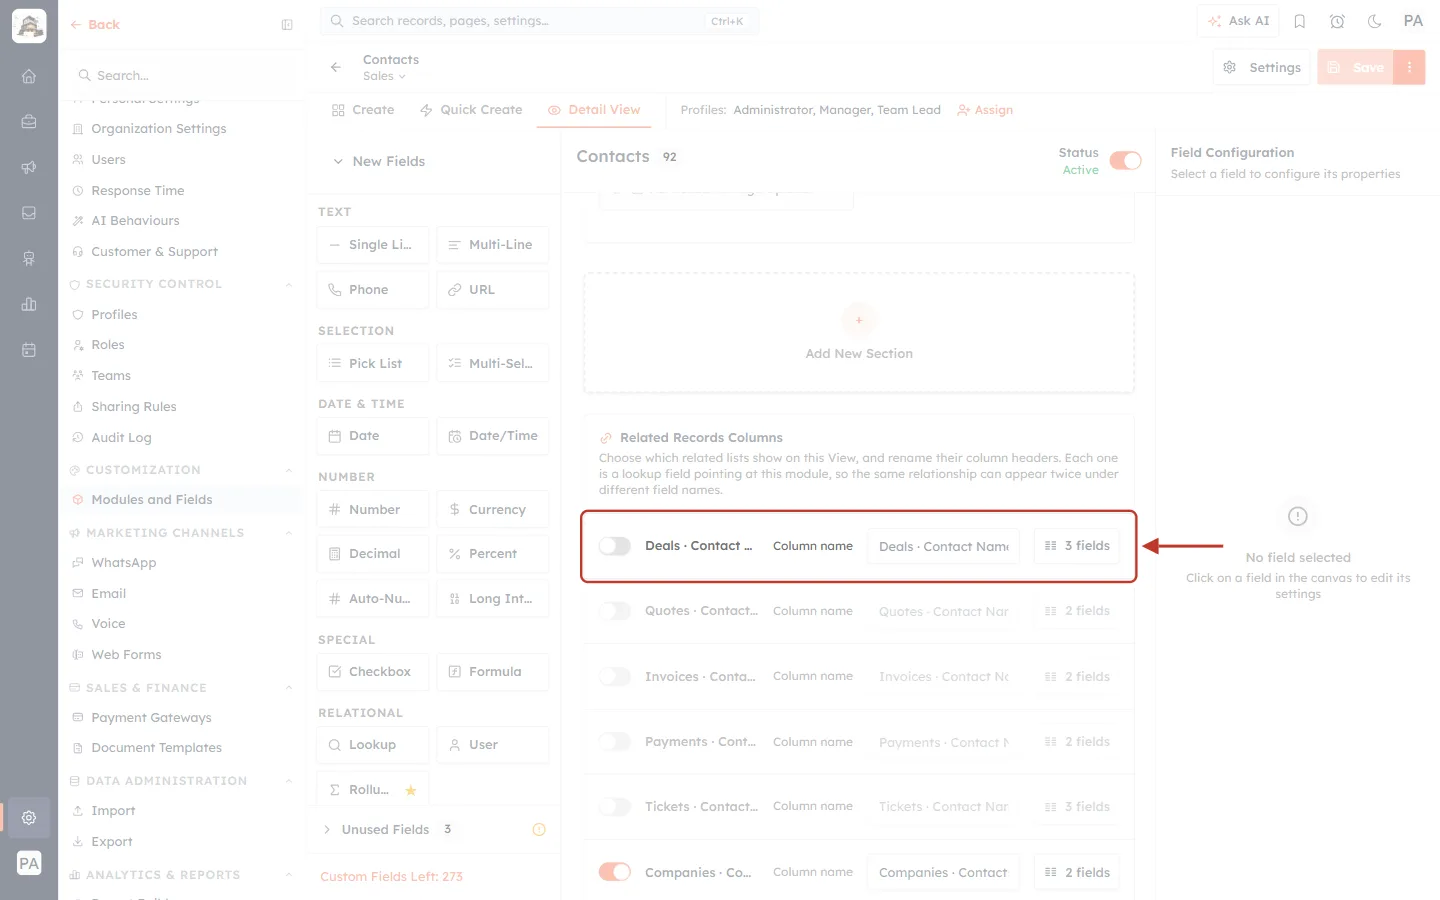Viewport: 1440px width, 900px height.
Task: Open the Audit Log settings item
Action: 121,437
